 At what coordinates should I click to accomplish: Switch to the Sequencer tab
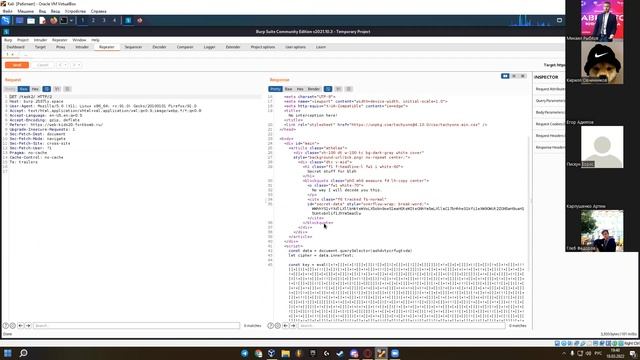tap(133, 47)
